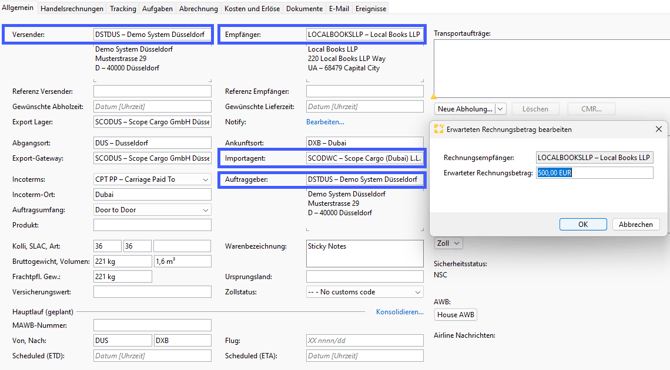Click the CMR button

591,109
